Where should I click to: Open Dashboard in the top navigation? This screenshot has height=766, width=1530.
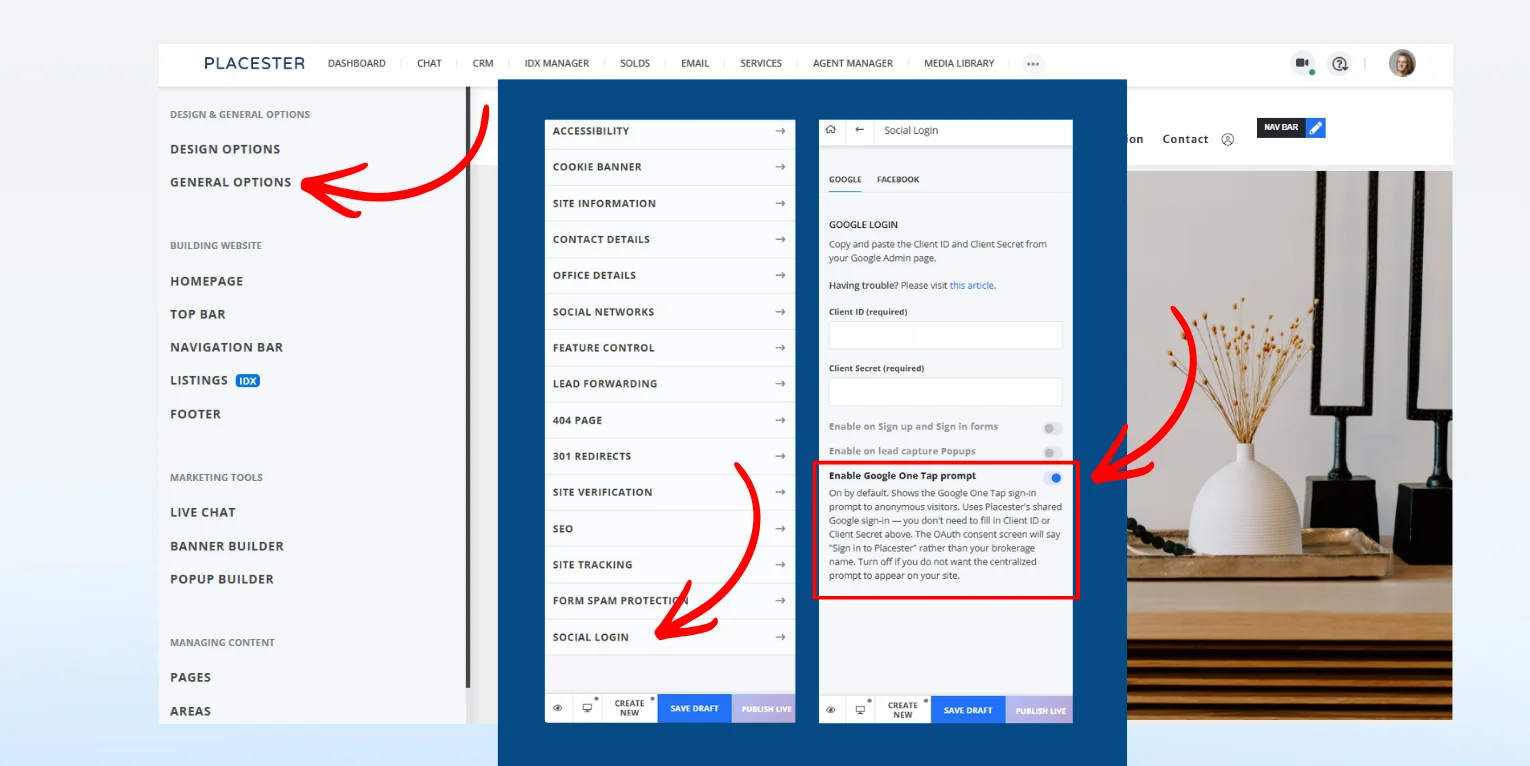pos(356,63)
